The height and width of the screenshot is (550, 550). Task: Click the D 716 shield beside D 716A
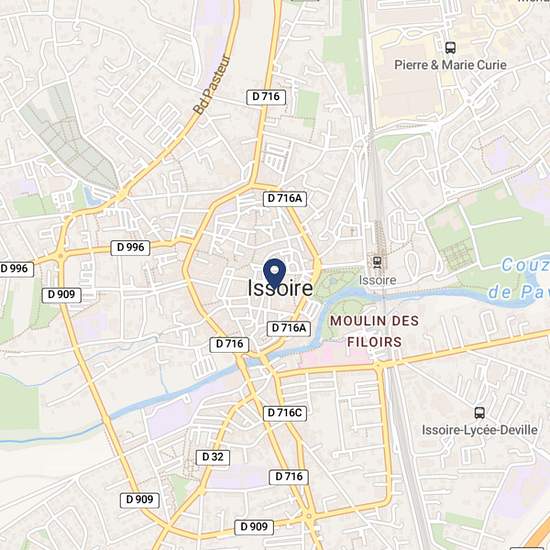[x=229, y=344]
